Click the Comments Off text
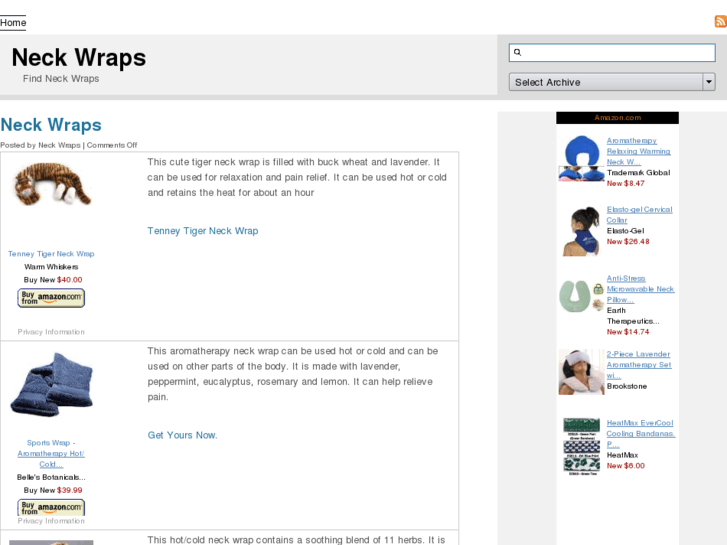 tap(112, 145)
